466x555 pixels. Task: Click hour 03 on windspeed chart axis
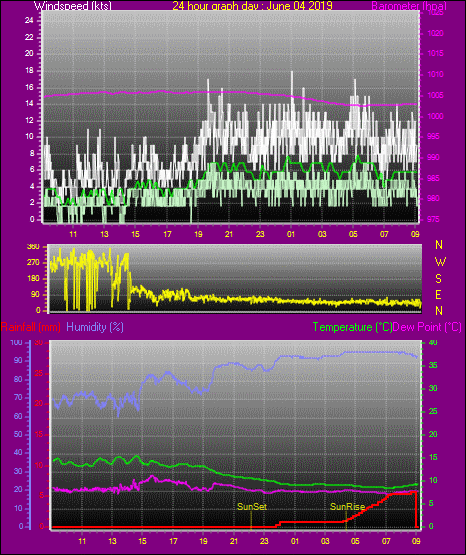(x=322, y=234)
